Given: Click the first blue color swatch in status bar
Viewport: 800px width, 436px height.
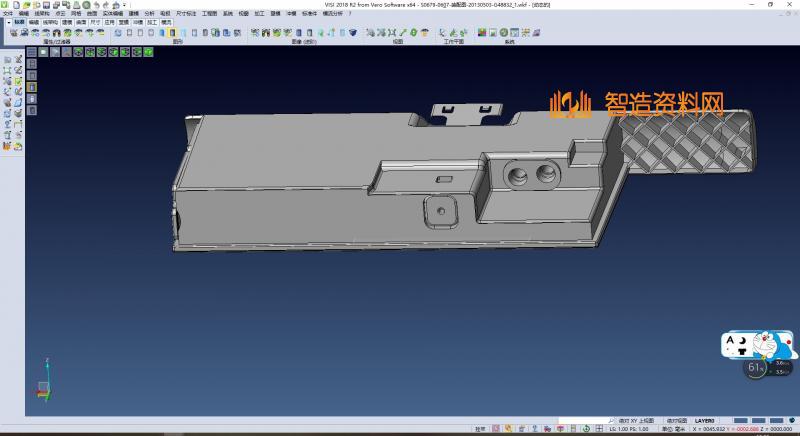Looking at the screenshot, I should 739,420.
